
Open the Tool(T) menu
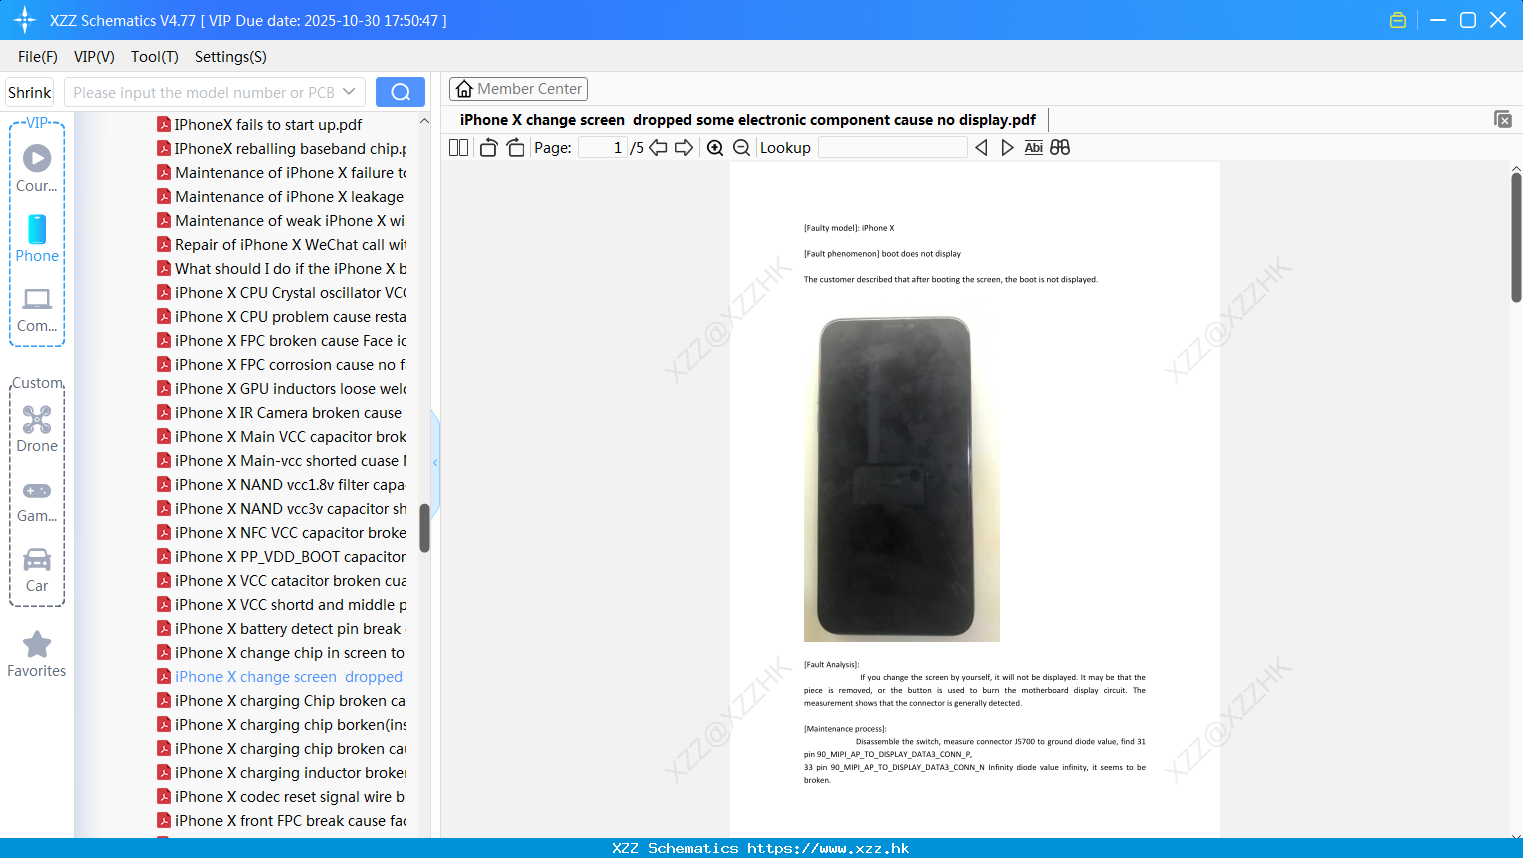[x=155, y=56]
